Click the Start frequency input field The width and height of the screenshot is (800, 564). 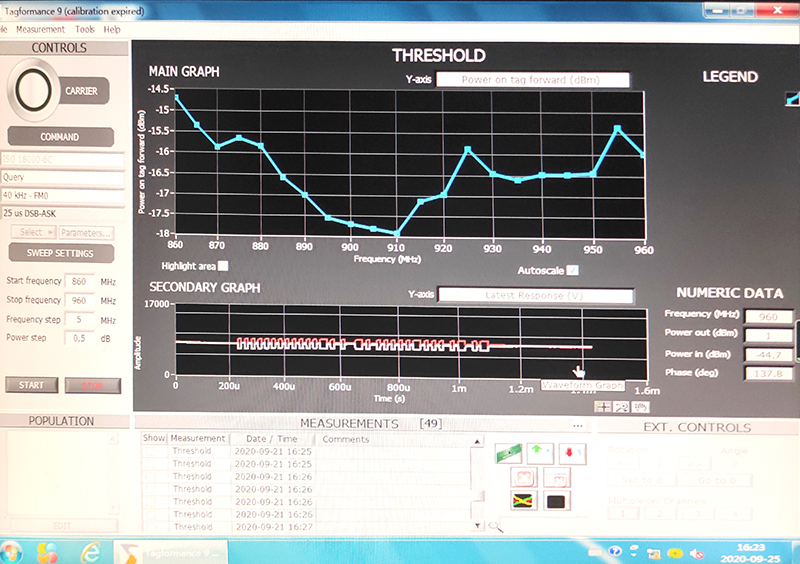click(79, 282)
